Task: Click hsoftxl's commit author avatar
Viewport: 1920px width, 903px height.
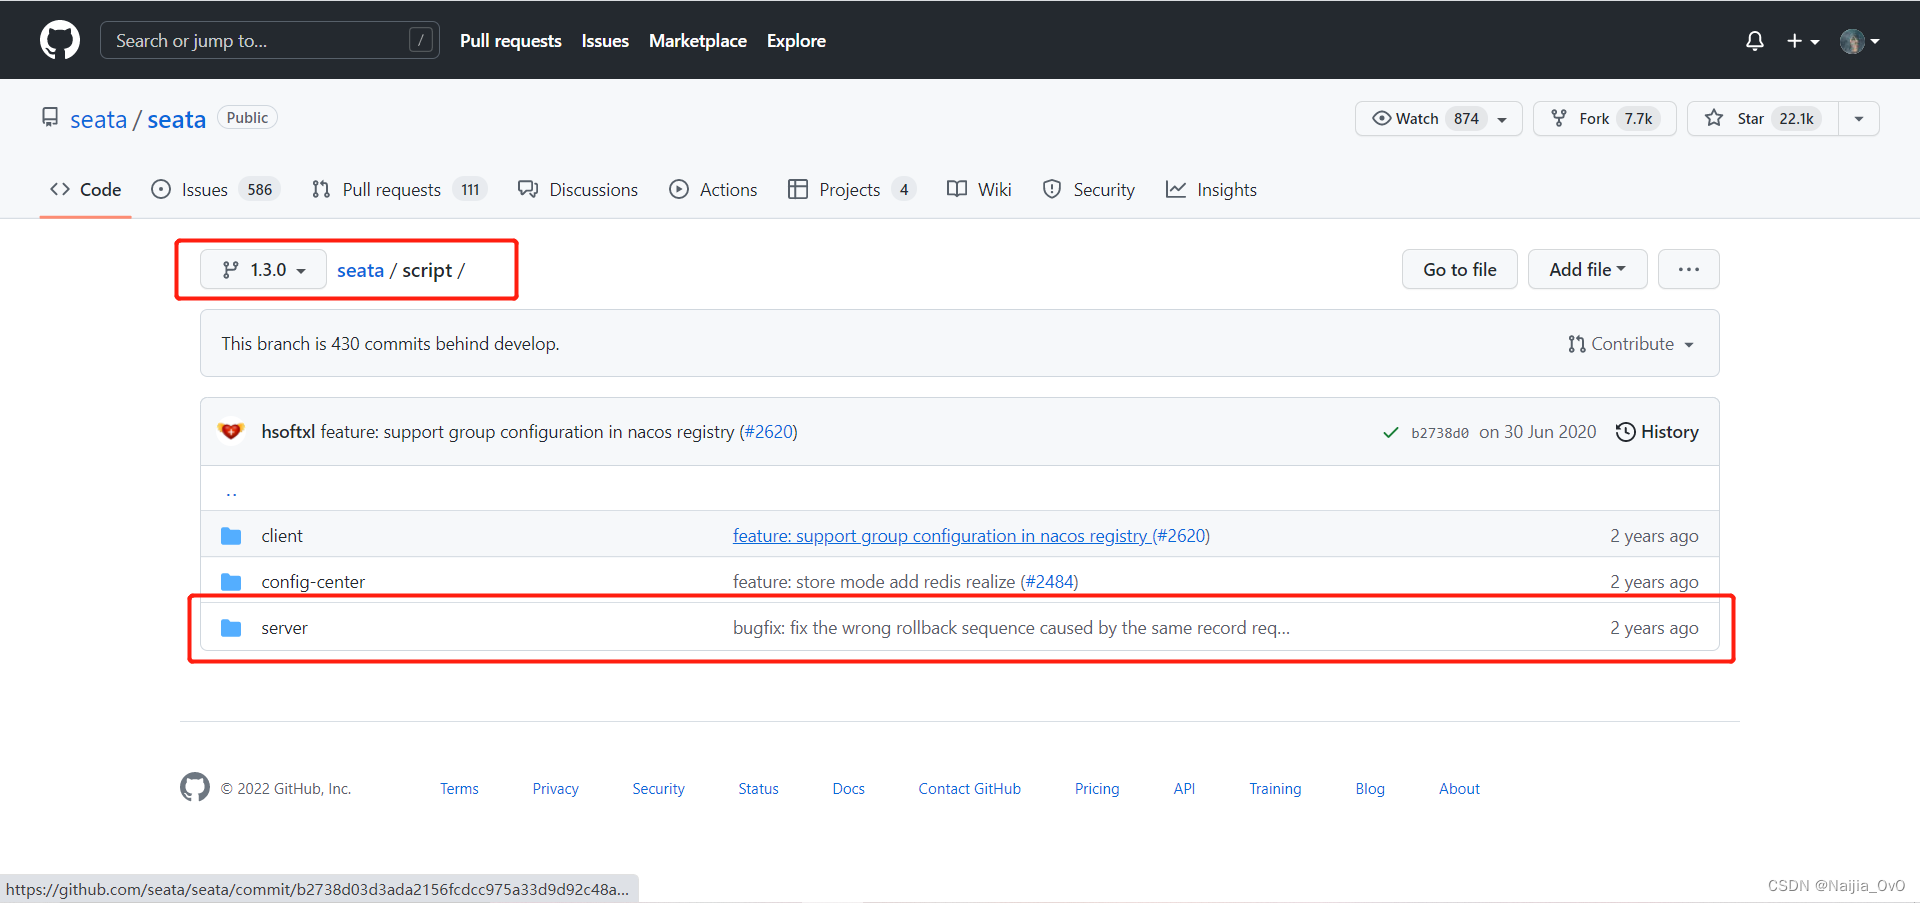Action: pyautogui.click(x=231, y=431)
